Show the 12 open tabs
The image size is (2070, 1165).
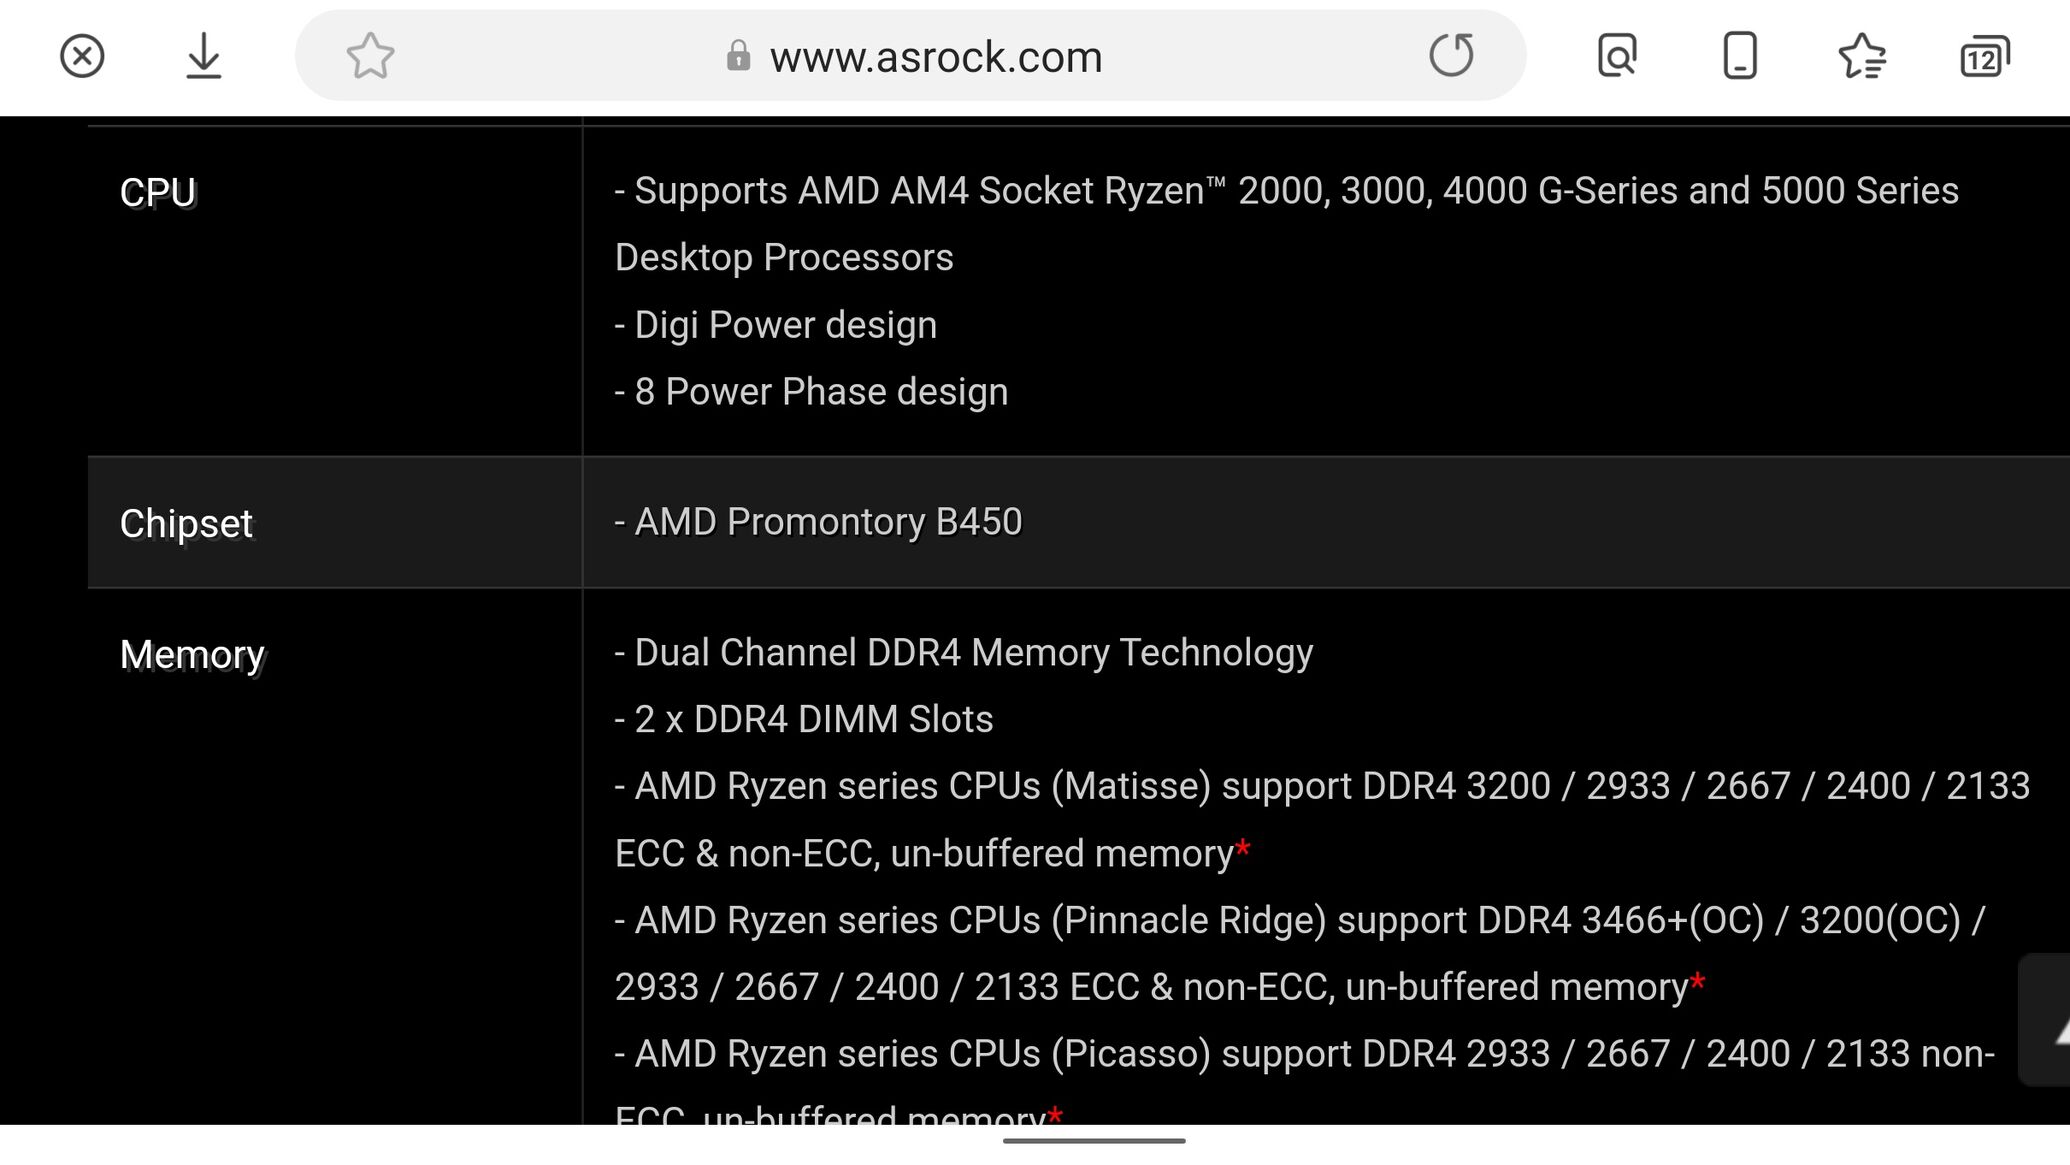[x=1984, y=57]
